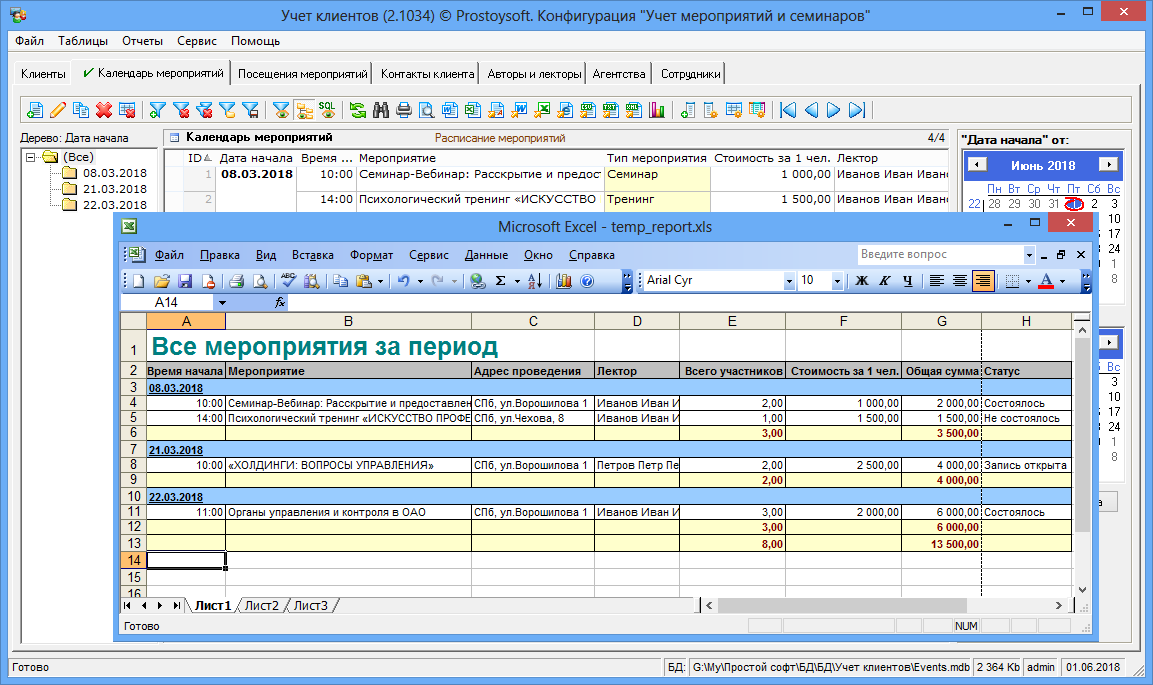
Task: Click Excel spelling check ABC icon
Action: [288, 281]
